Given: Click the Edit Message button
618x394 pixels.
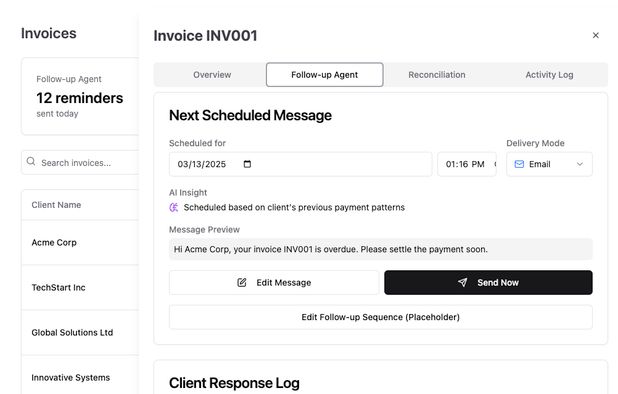Looking at the screenshot, I should point(274,282).
